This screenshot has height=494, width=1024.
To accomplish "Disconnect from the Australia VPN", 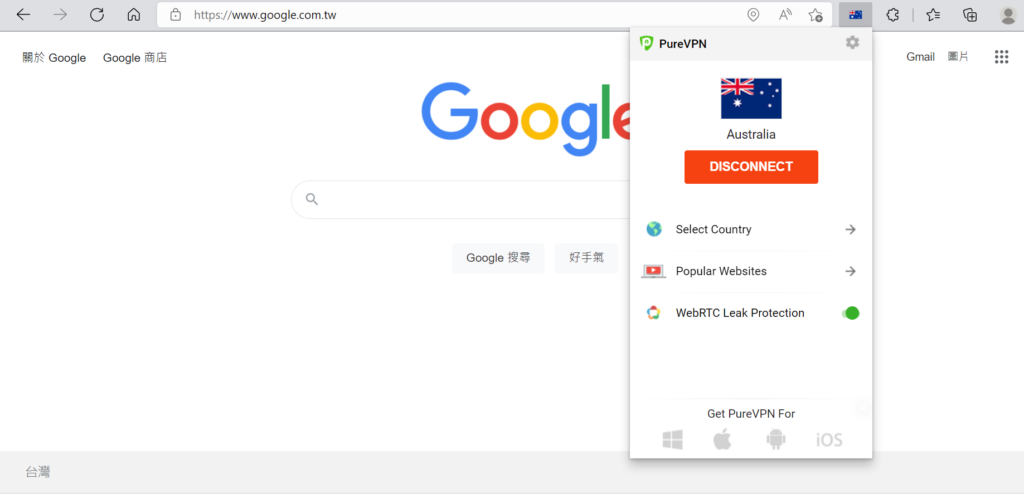I will point(751,167).
